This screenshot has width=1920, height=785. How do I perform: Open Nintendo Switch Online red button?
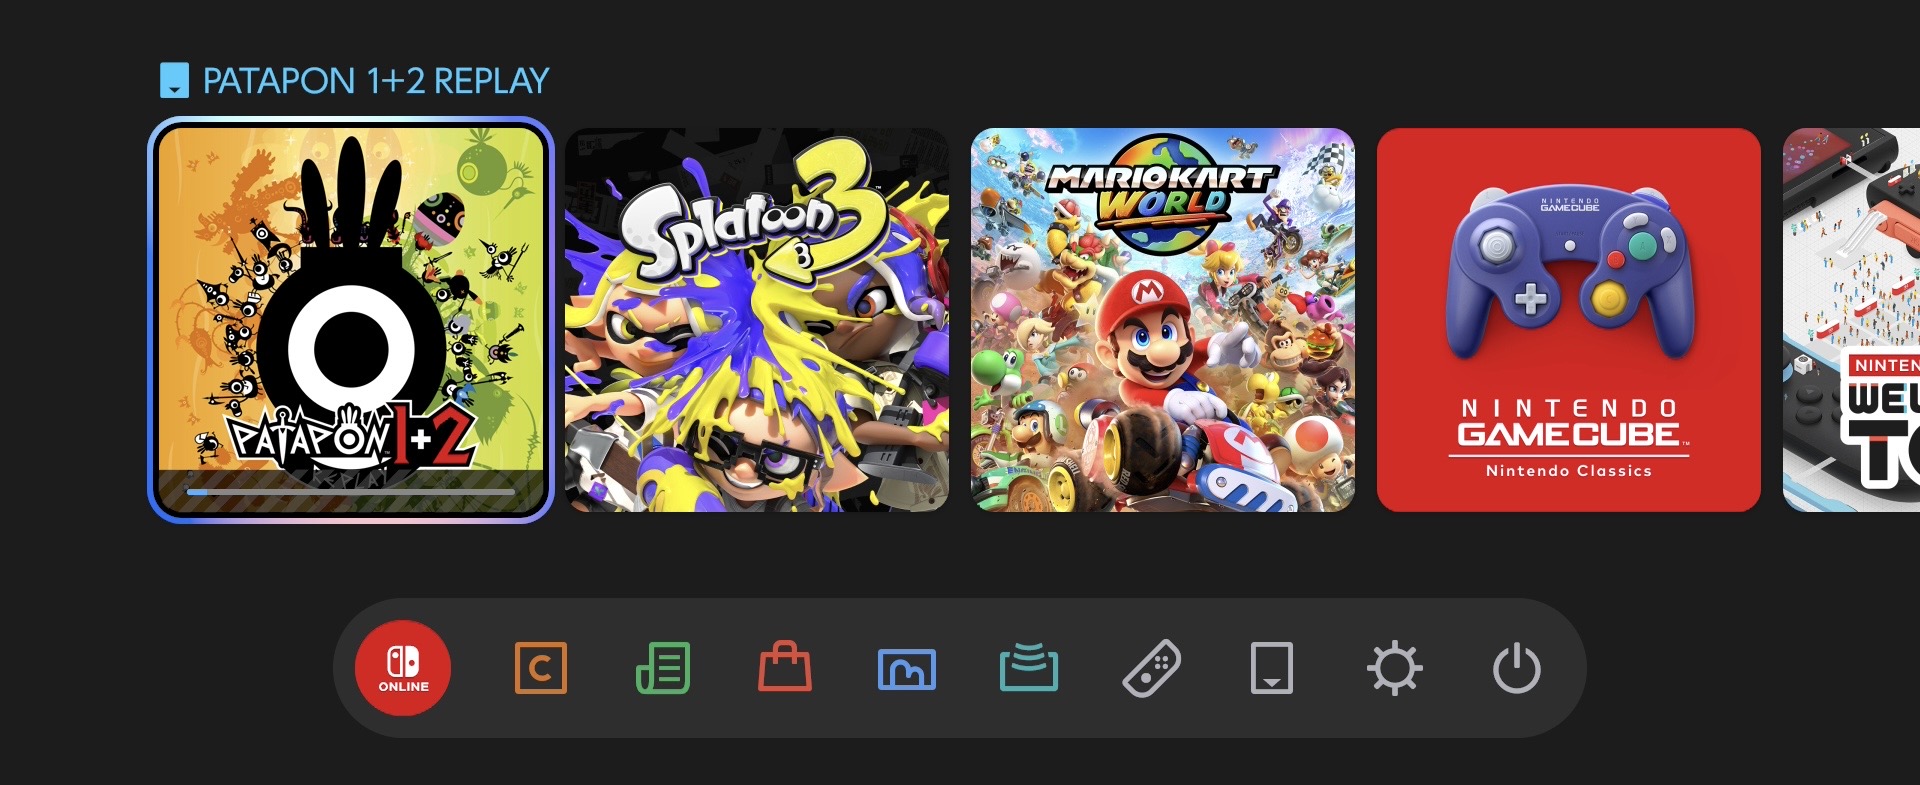click(403, 668)
